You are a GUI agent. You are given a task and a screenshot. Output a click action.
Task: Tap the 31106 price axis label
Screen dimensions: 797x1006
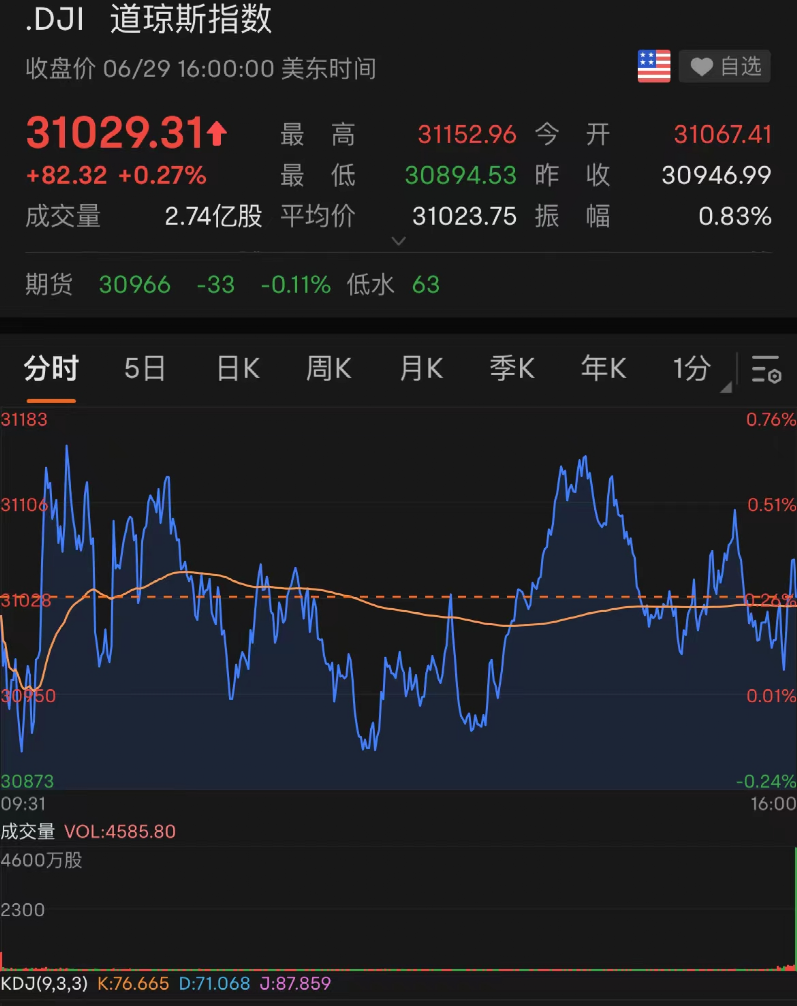[x=24, y=505]
